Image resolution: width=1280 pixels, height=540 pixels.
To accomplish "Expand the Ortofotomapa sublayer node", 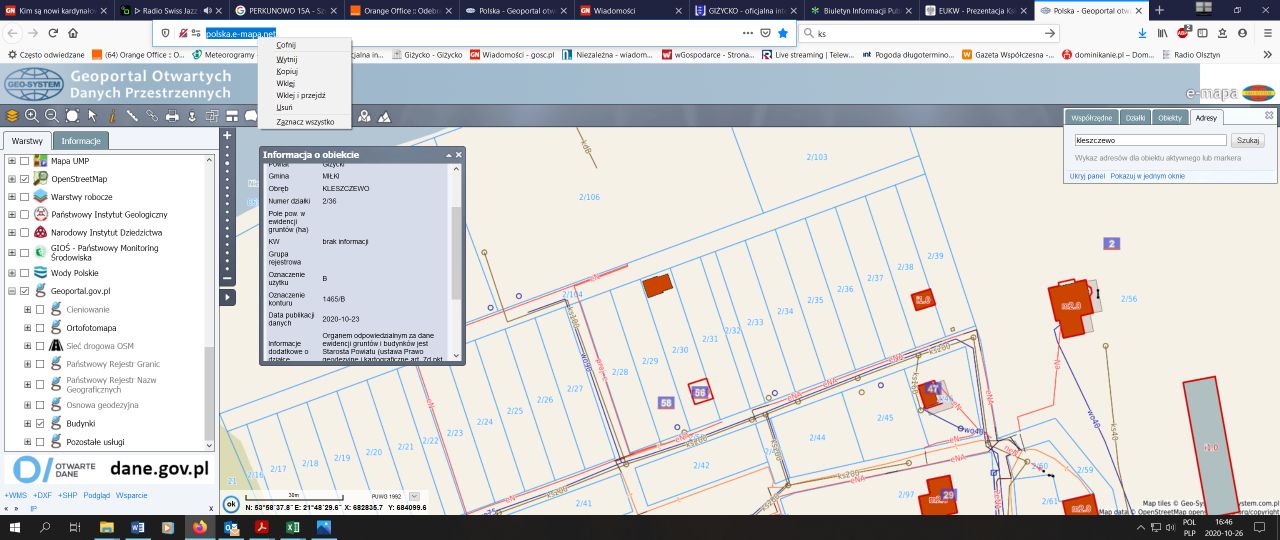I will click(x=27, y=328).
